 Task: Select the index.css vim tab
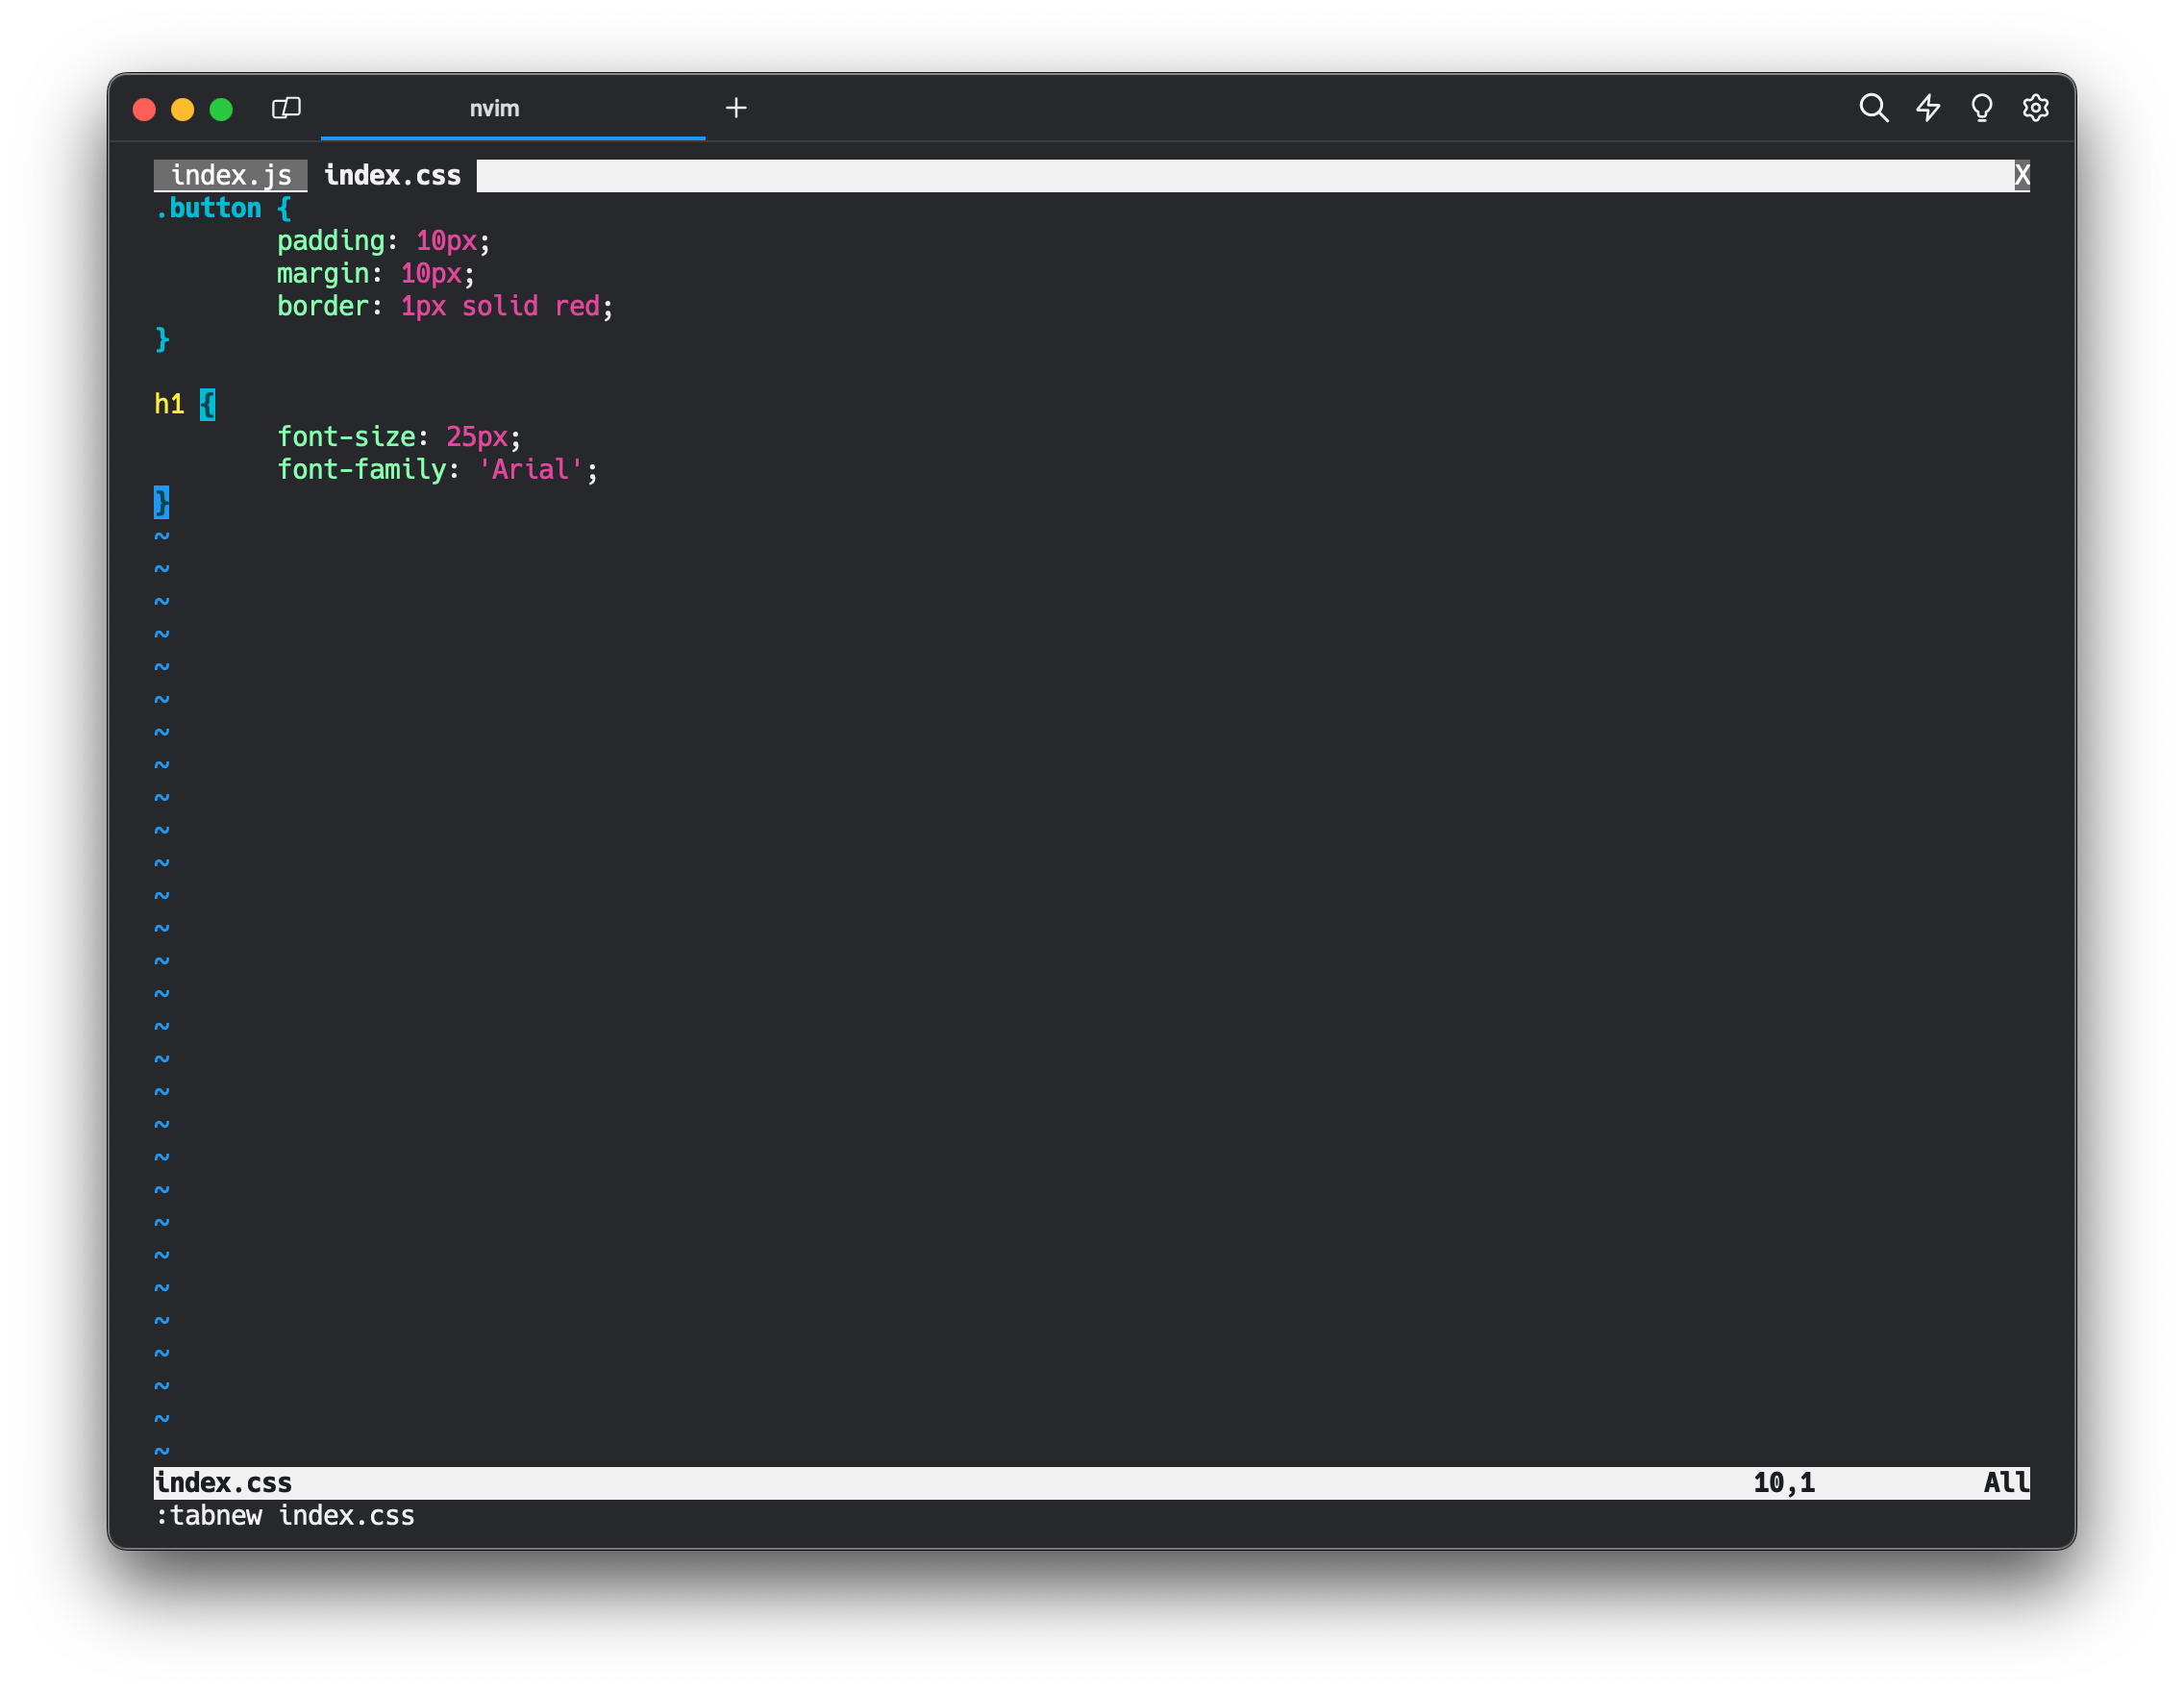pos(392,176)
